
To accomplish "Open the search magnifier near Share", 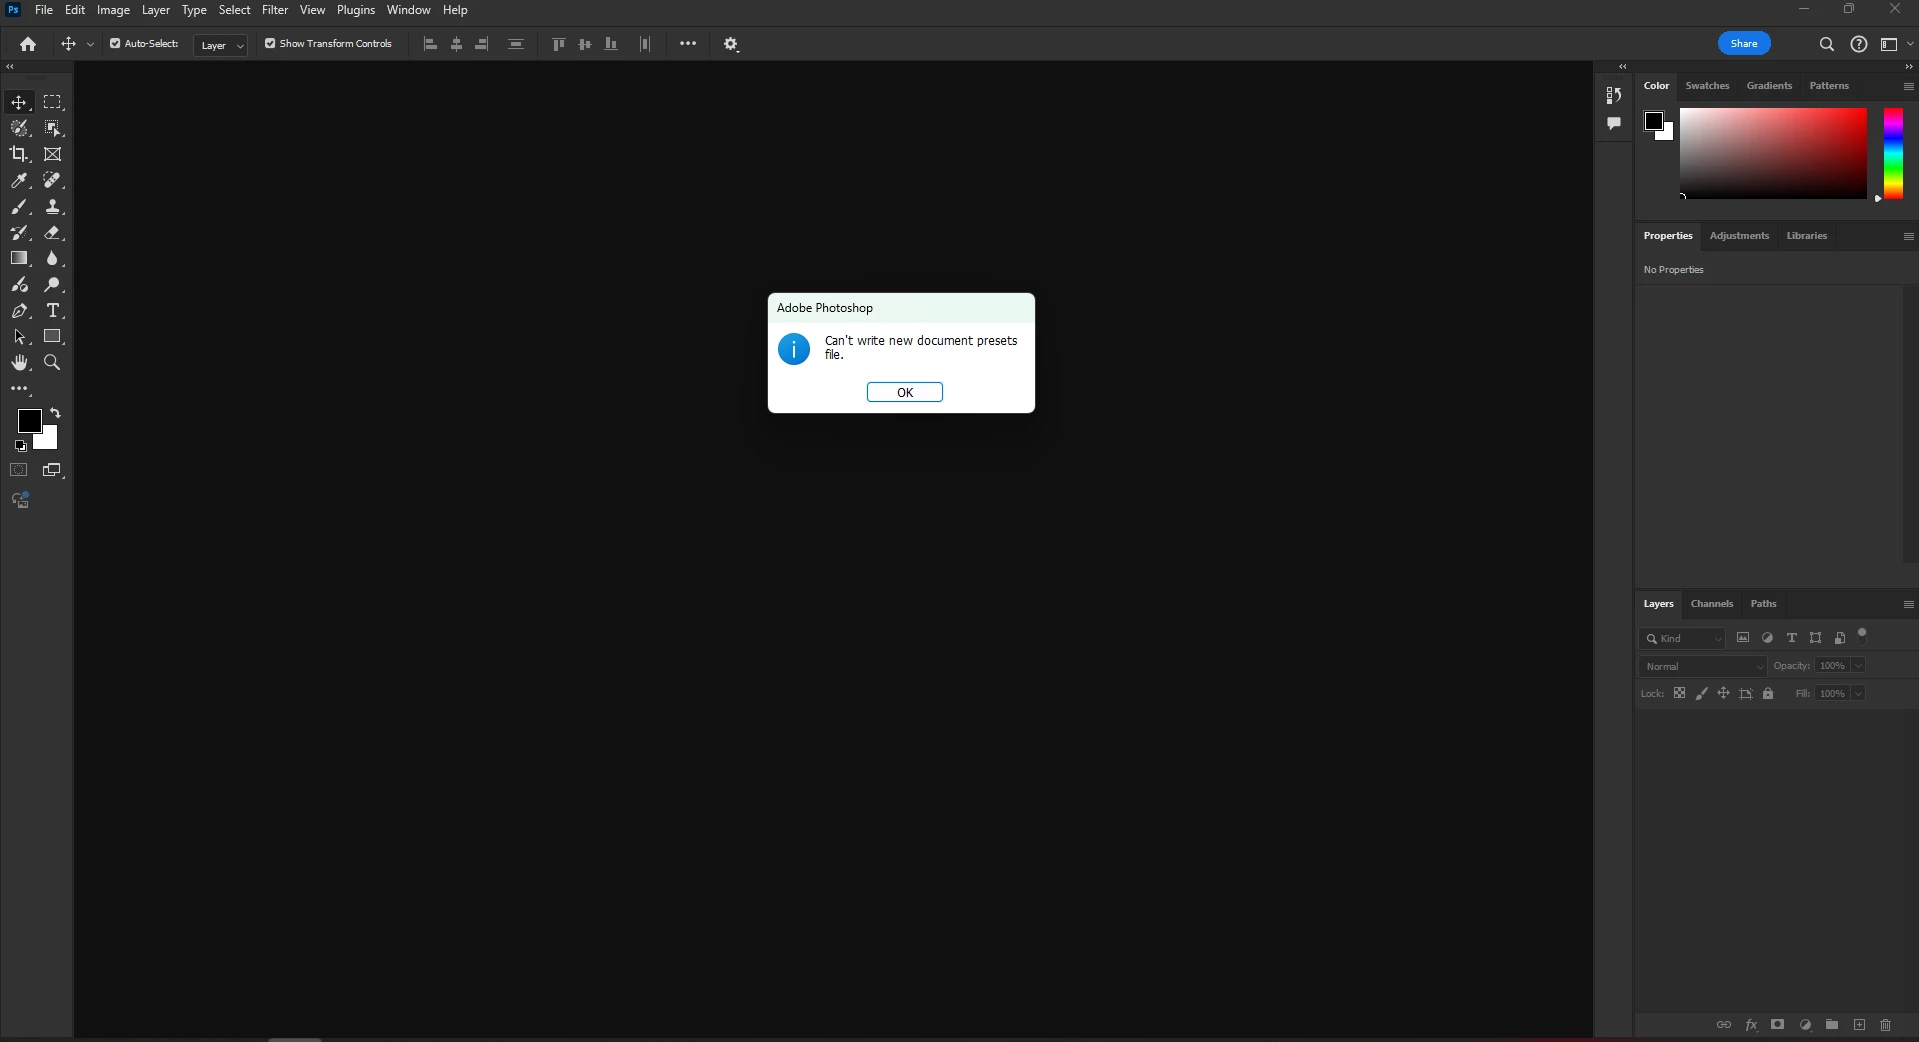I will 1826,44.
